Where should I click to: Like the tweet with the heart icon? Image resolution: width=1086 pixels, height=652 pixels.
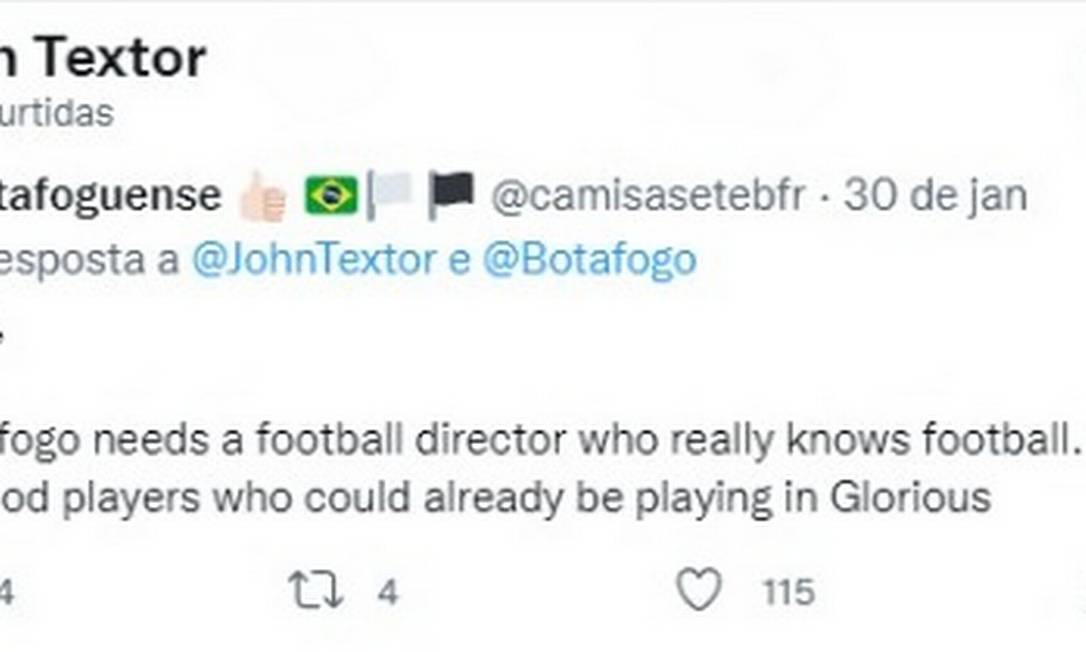(x=698, y=591)
